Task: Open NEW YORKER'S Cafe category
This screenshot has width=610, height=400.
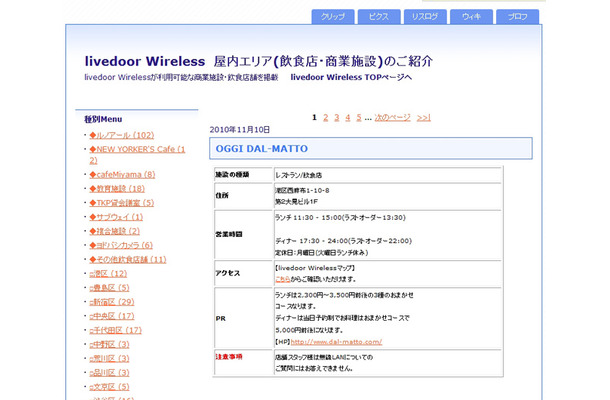Action: point(137,154)
